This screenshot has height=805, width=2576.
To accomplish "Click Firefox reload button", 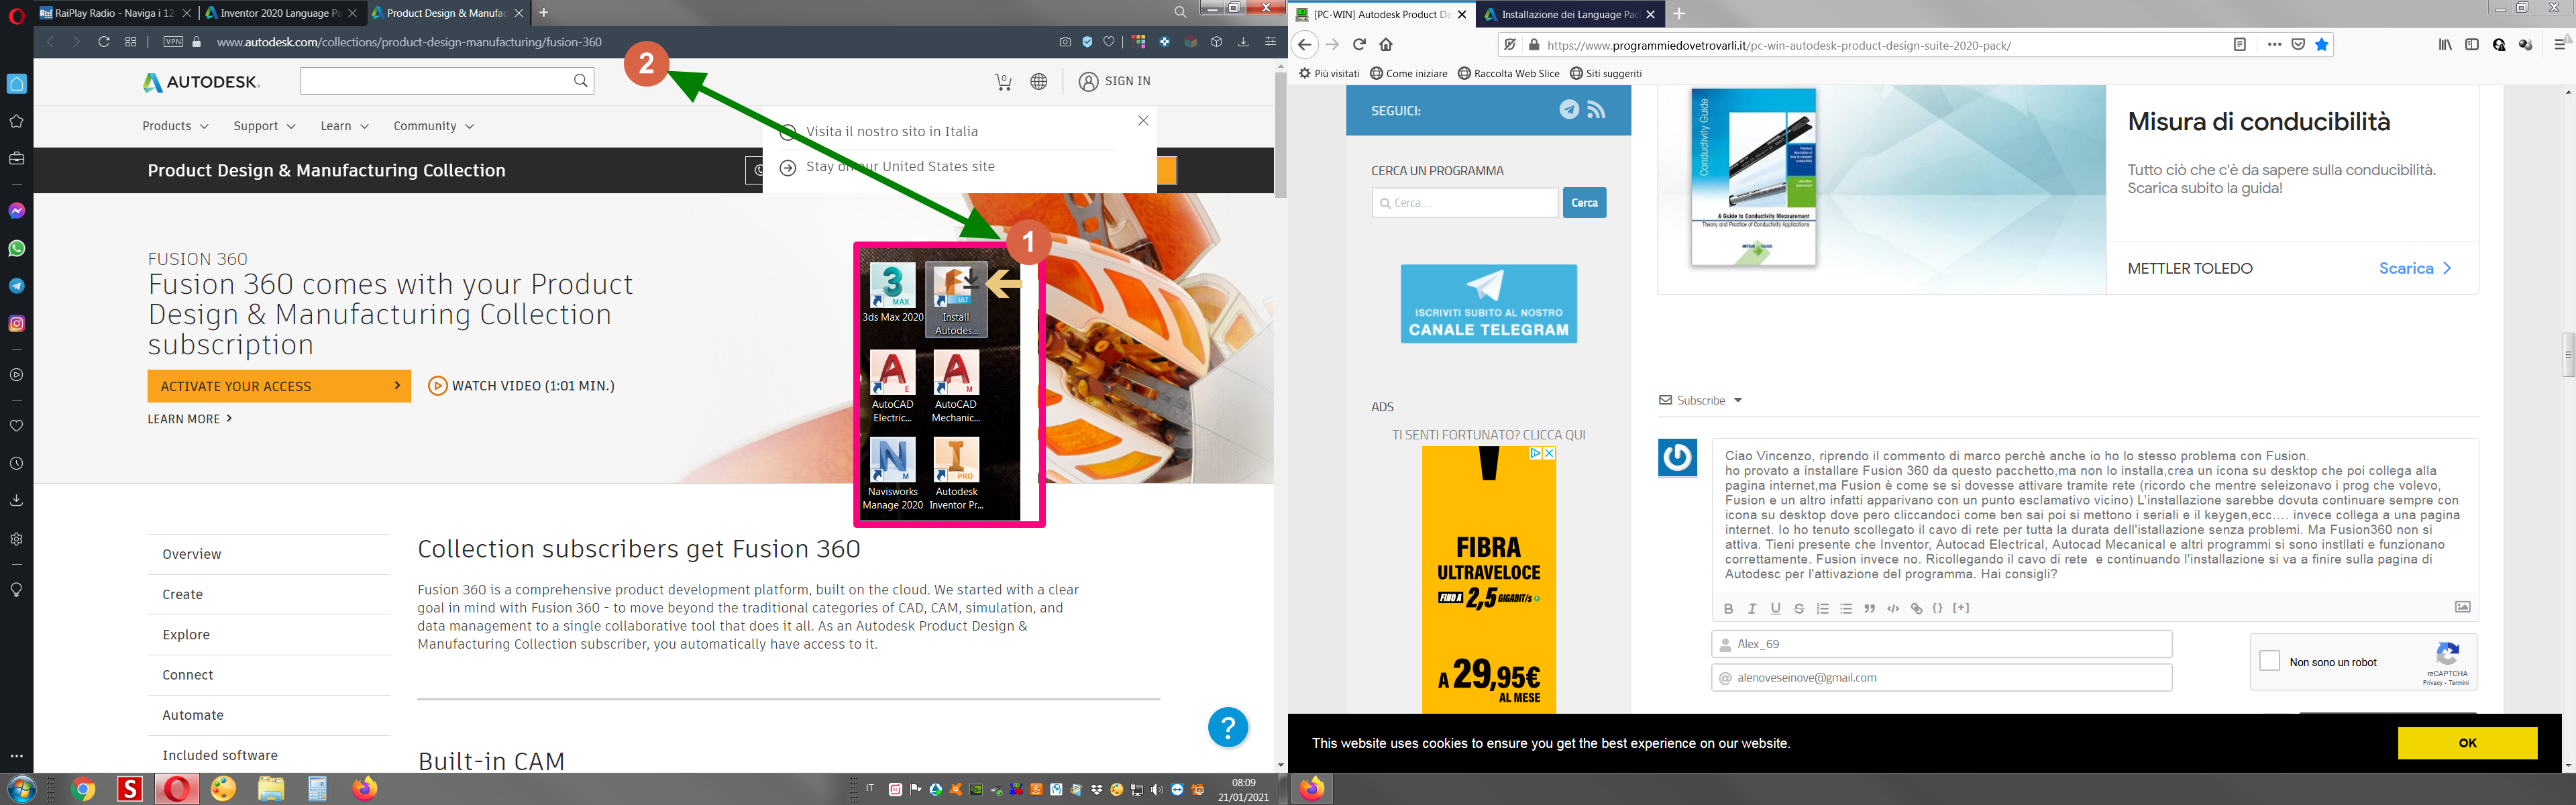I will [1359, 45].
